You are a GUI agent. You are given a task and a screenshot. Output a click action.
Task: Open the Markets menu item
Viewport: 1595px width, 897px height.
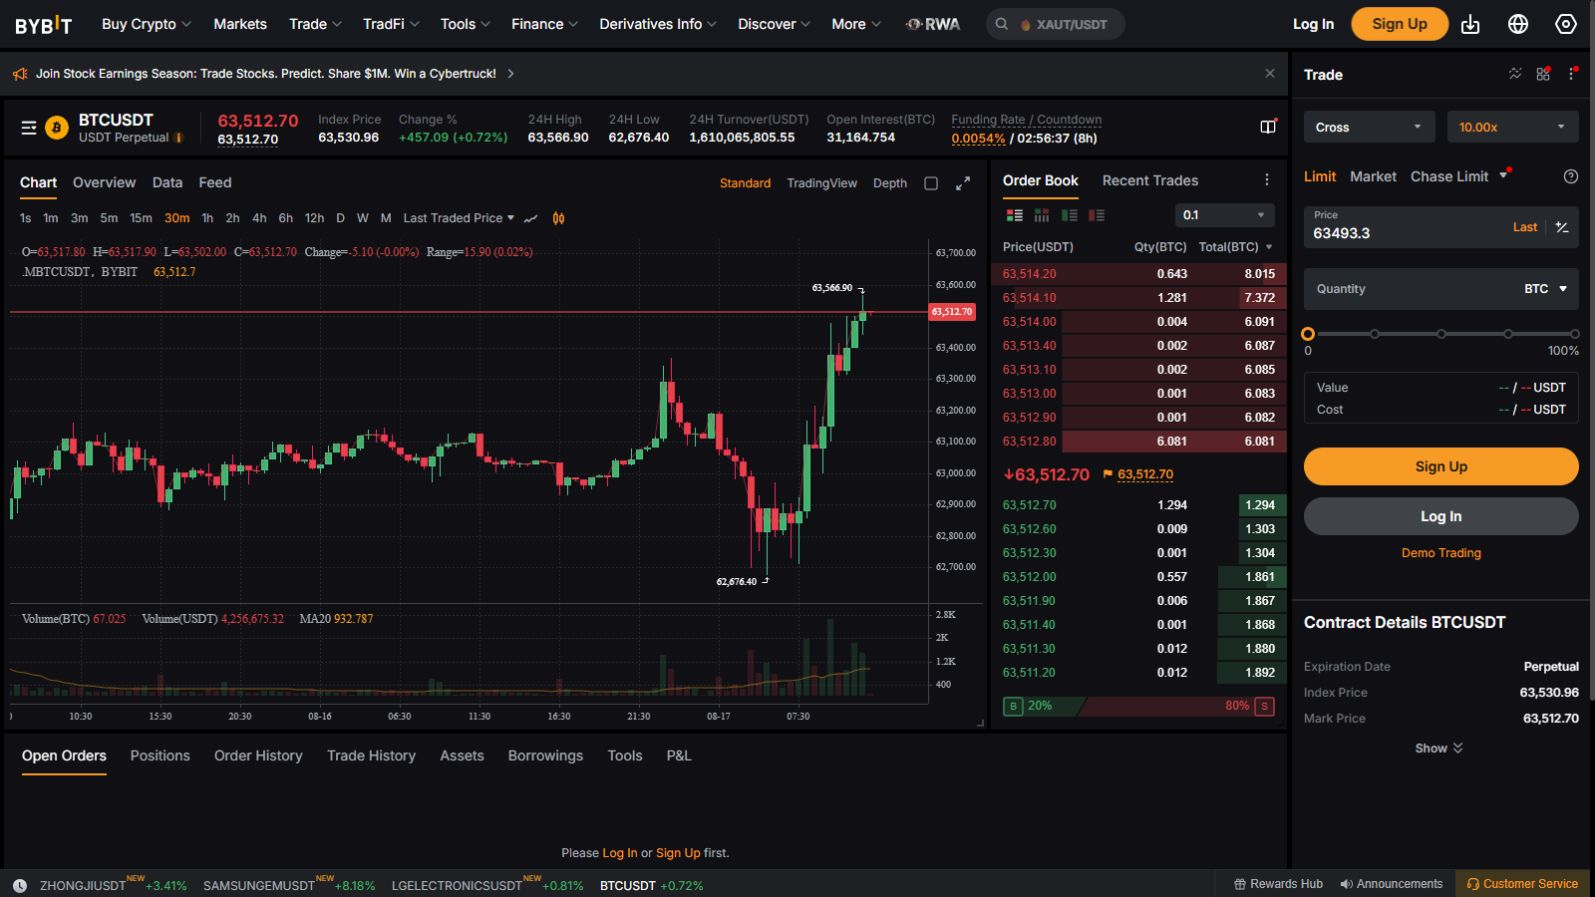coord(240,24)
